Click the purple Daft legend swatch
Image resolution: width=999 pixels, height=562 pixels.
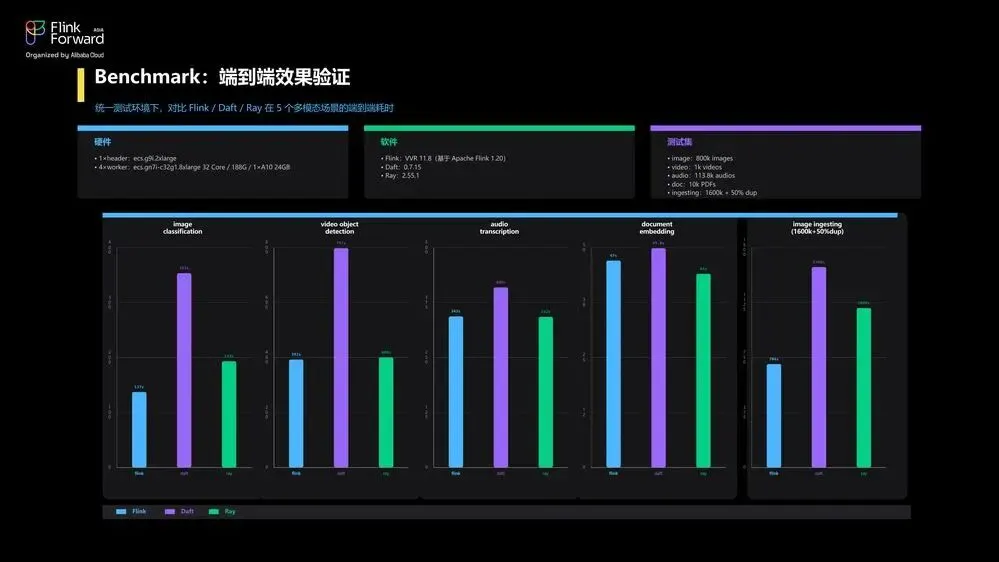point(169,511)
